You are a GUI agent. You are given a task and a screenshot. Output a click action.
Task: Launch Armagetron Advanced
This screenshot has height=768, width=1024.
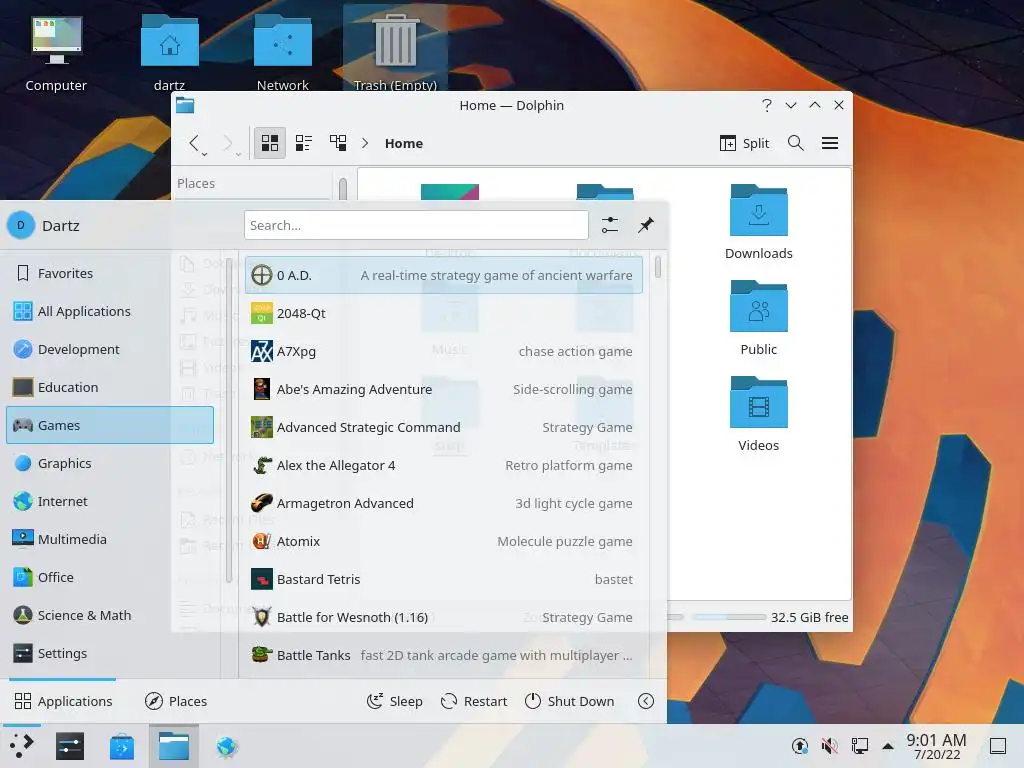443,503
